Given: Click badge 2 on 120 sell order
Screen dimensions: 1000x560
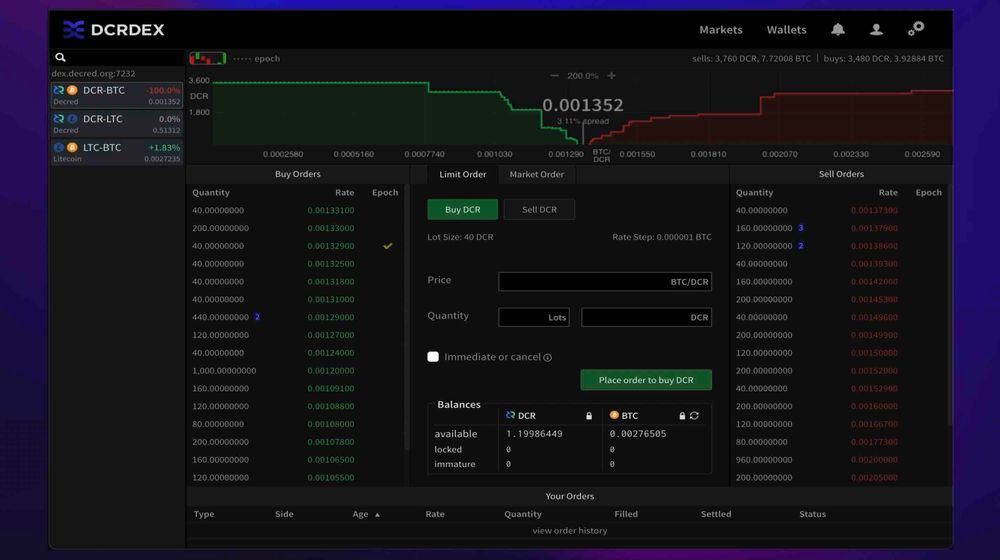Looking at the screenshot, I should [x=801, y=246].
